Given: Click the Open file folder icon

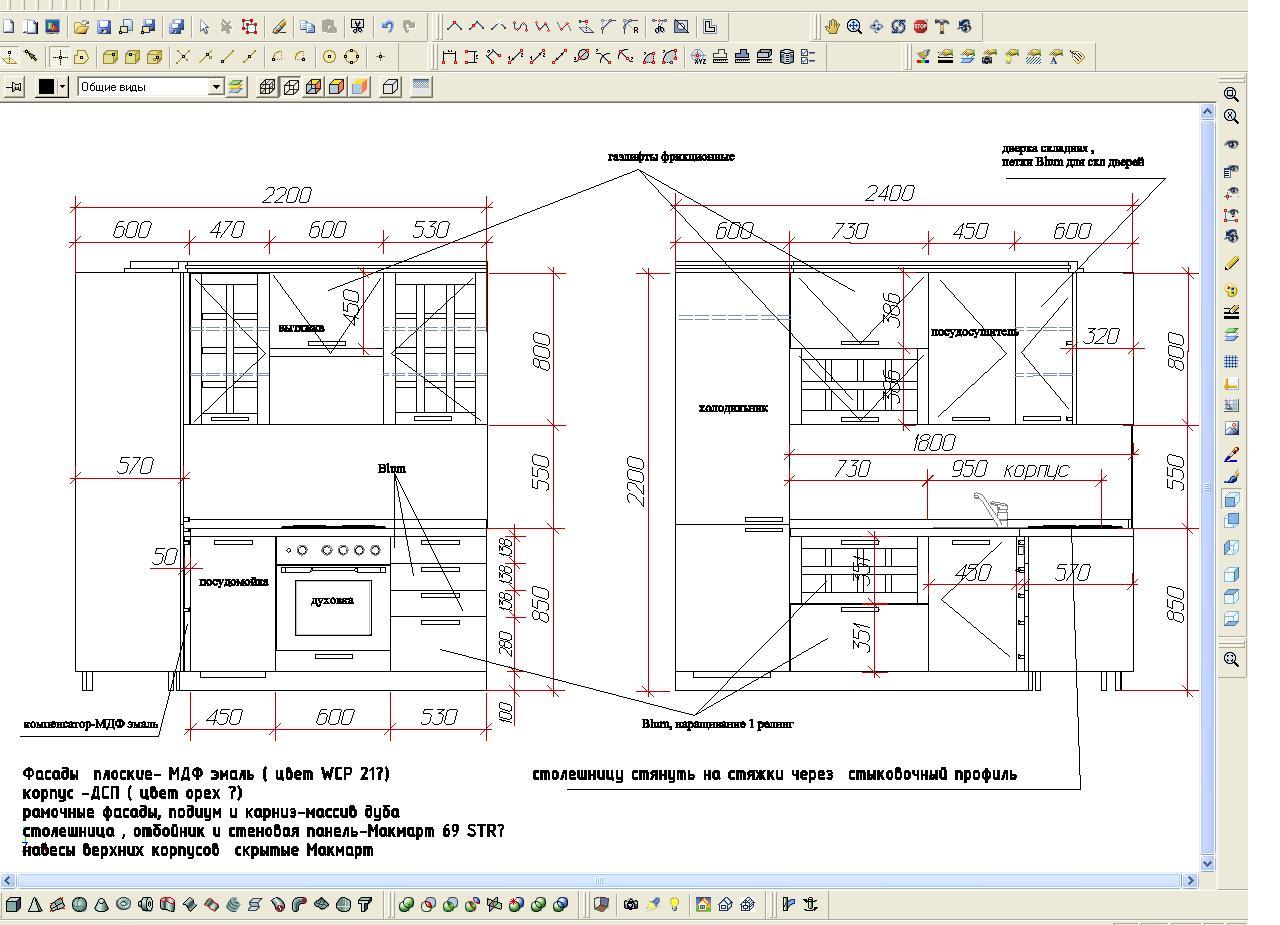Looking at the screenshot, I should pos(81,27).
